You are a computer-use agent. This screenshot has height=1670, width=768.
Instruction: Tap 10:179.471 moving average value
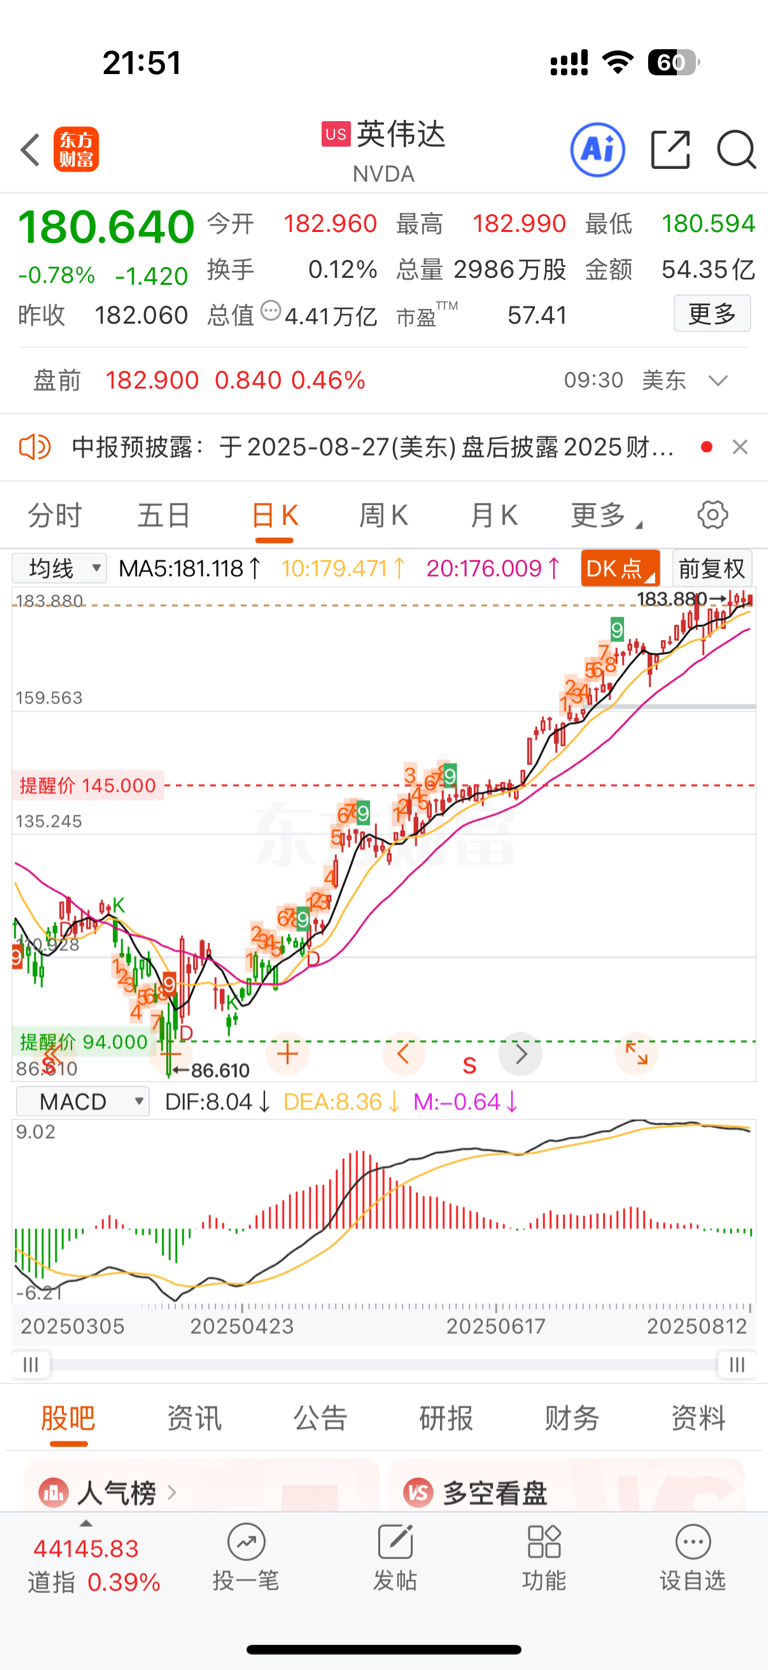coord(343,569)
